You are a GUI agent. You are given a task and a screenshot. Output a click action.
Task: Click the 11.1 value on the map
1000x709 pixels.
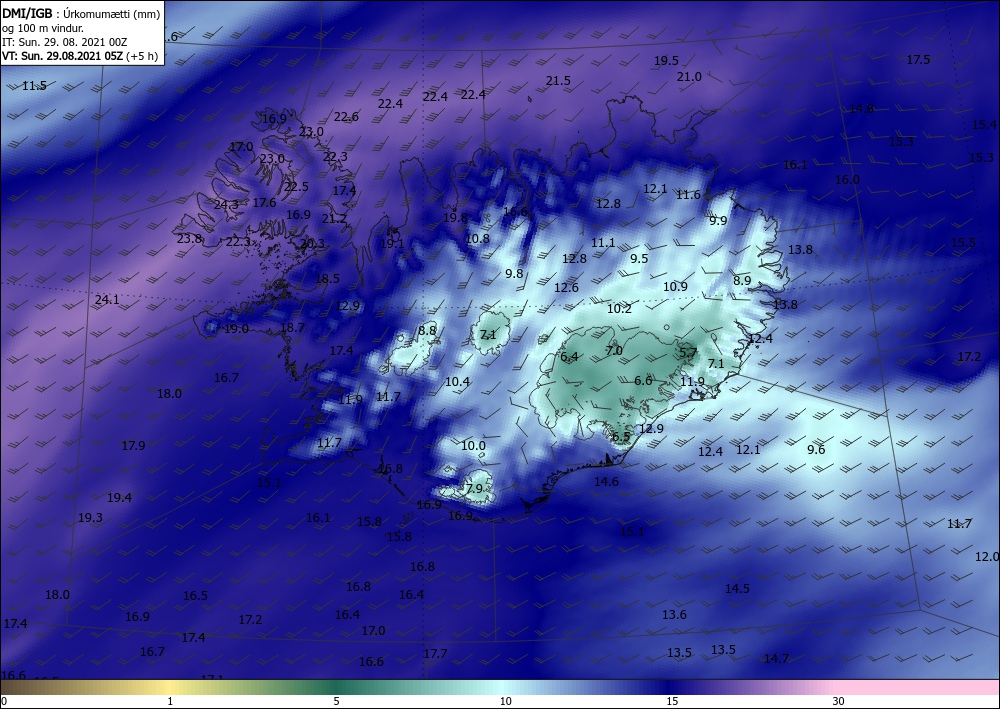tap(603, 242)
